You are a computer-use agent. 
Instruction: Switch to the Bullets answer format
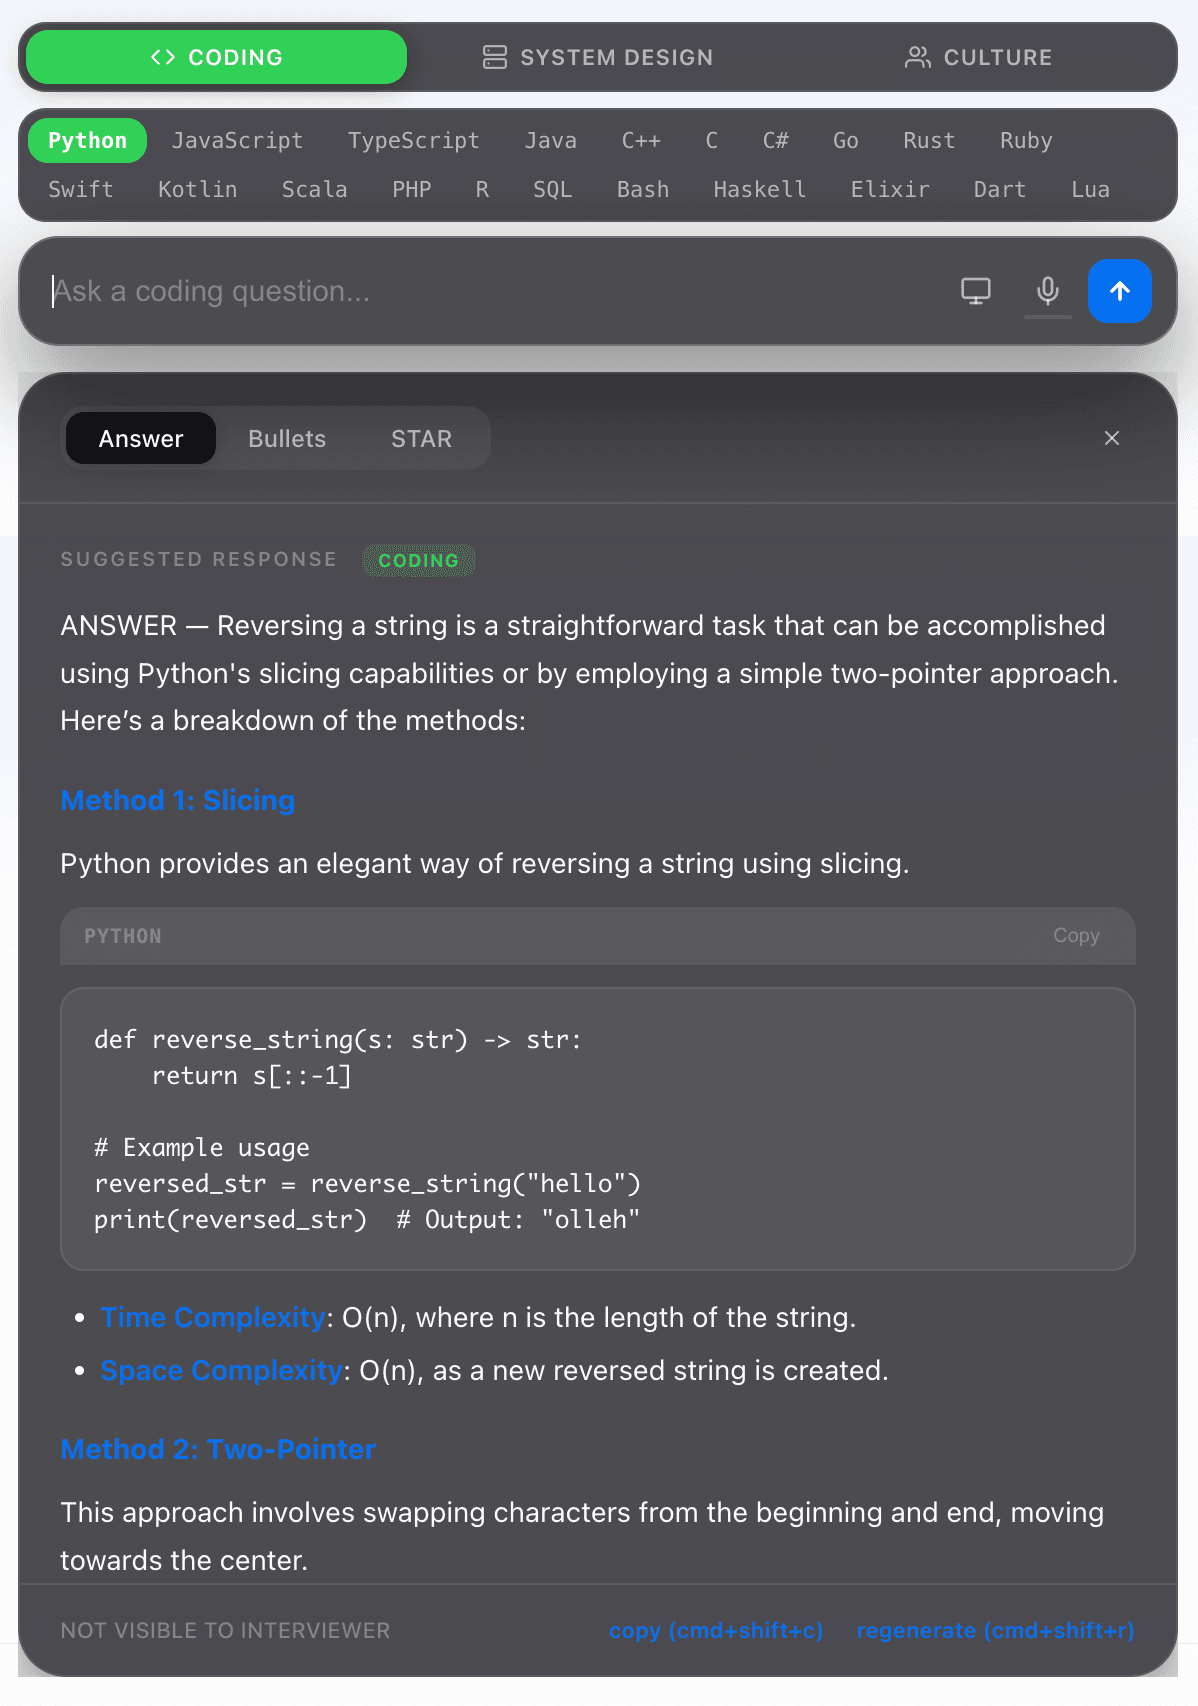pos(287,438)
